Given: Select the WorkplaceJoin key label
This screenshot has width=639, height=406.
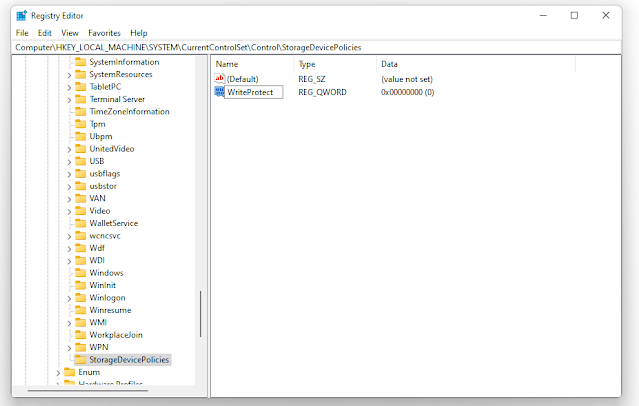Looking at the screenshot, I should pos(116,335).
